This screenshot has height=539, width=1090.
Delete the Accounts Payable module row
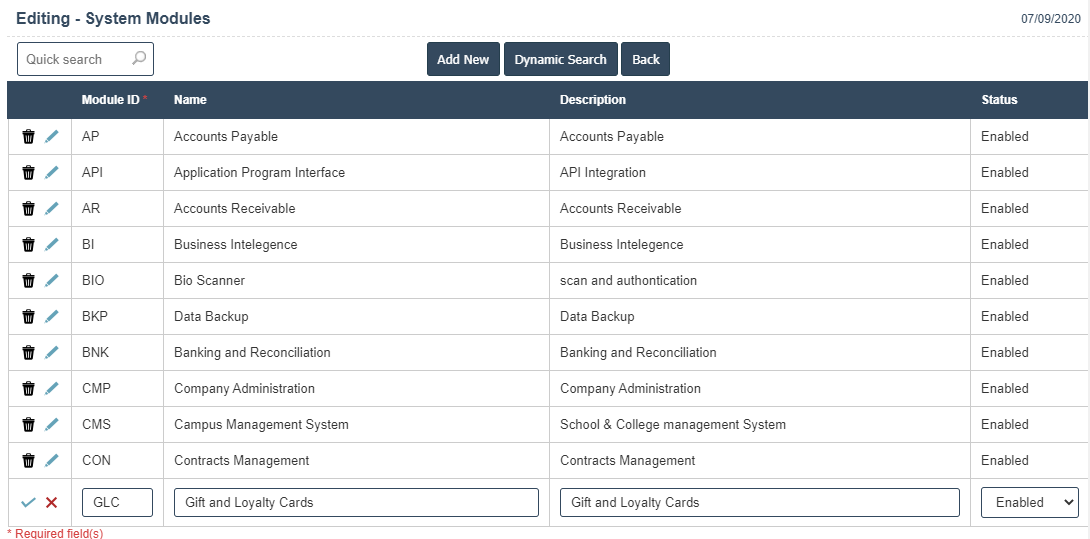(x=28, y=137)
